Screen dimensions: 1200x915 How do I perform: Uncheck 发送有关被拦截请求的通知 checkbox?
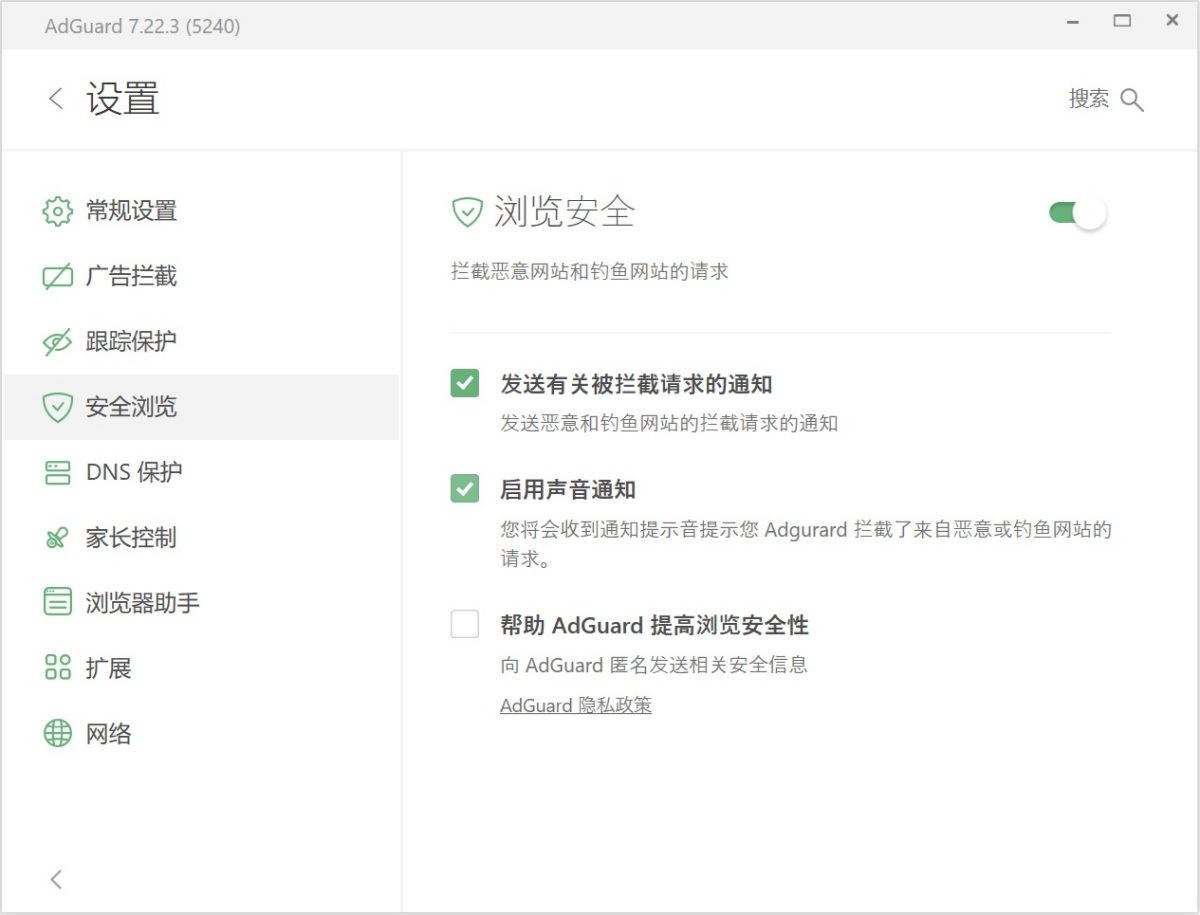pos(465,383)
